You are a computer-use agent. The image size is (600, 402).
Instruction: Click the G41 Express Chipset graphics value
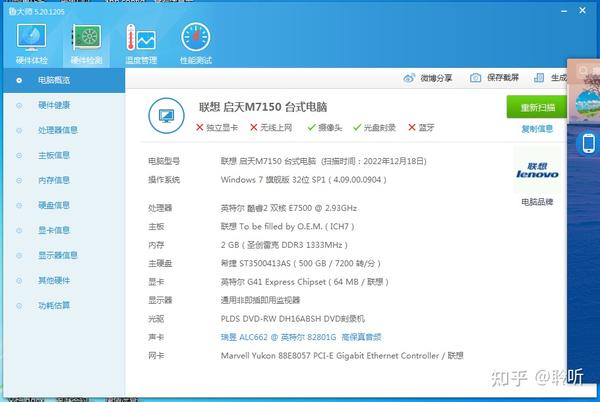tap(305, 282)
